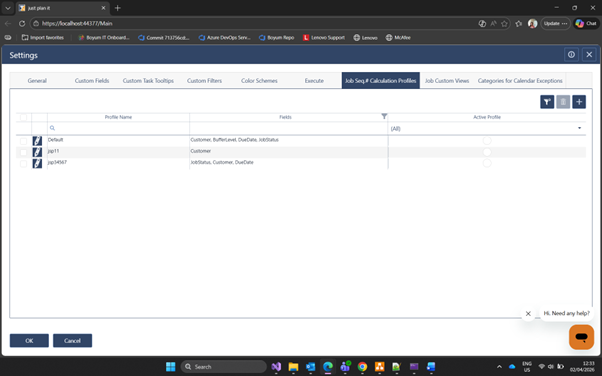Add this page to favorites with the star
The width and height of the screenshot is (602, 376).
coord(504,23)
